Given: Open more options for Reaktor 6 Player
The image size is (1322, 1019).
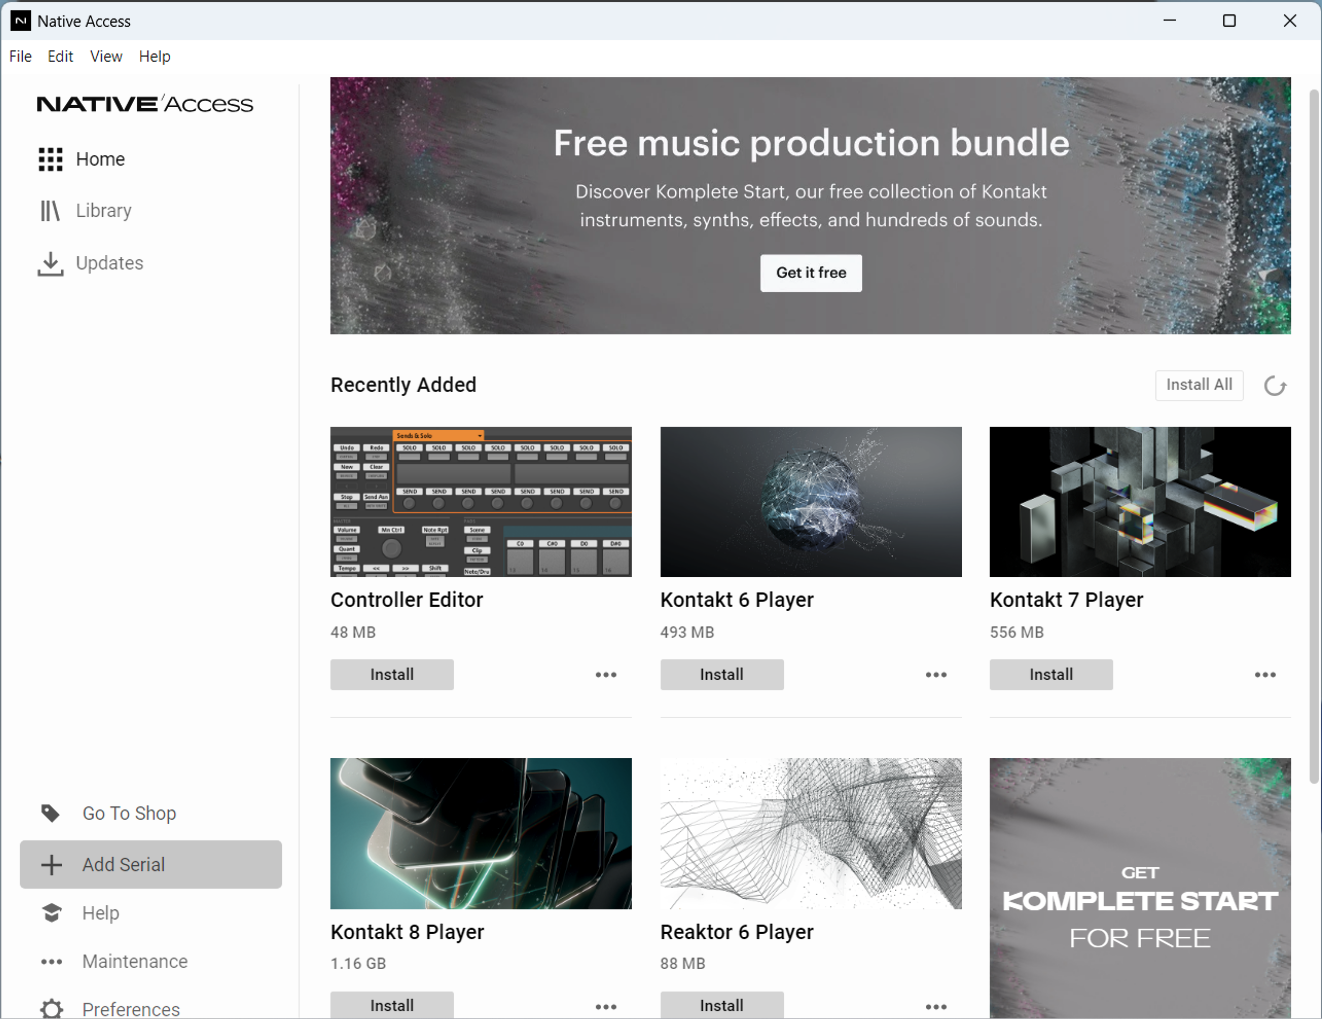Looking at the screenshot, I should pos(936,1006).
